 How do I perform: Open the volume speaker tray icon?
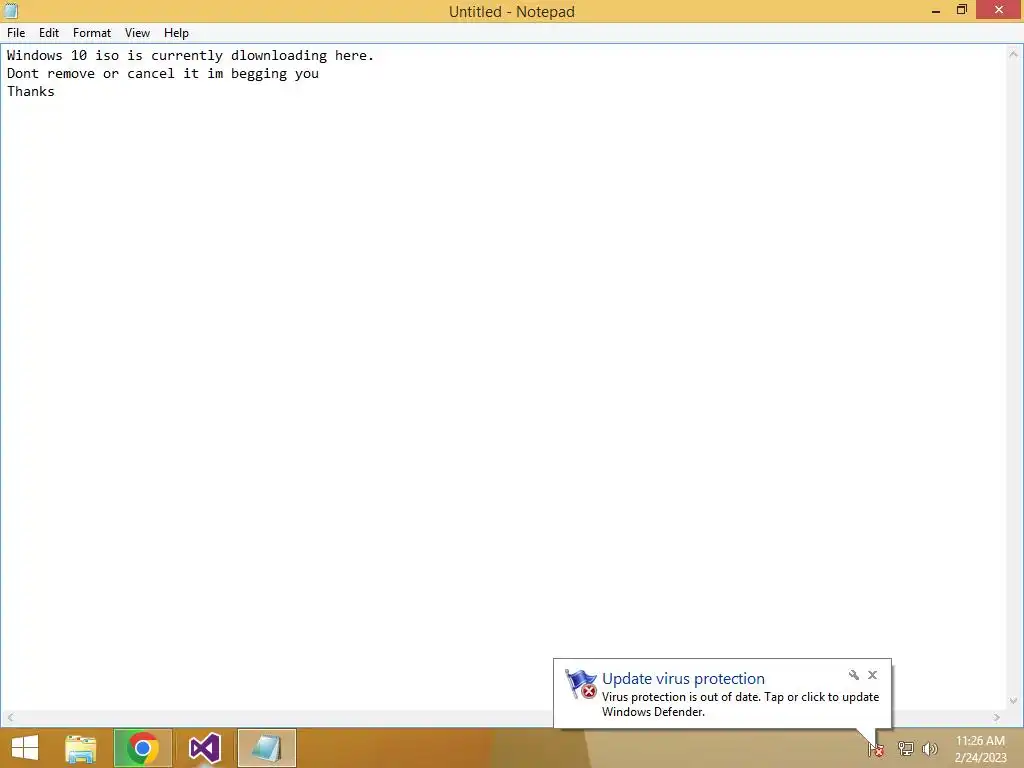coord(930,748)
